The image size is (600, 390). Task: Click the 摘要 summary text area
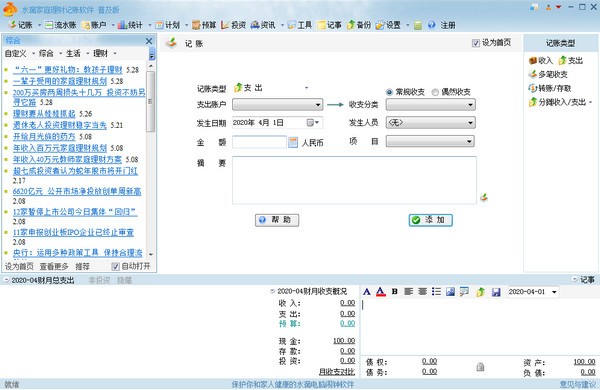pyautogui.click(x=354, y=180)
